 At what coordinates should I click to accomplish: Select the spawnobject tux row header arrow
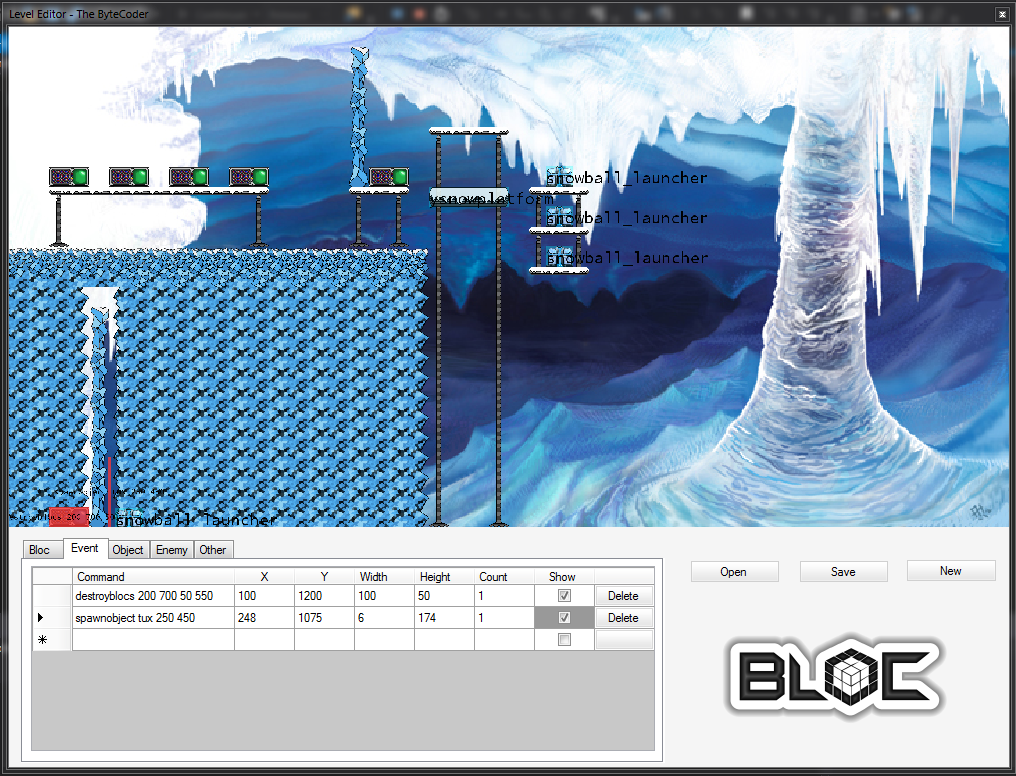click(x=41, y=618)
